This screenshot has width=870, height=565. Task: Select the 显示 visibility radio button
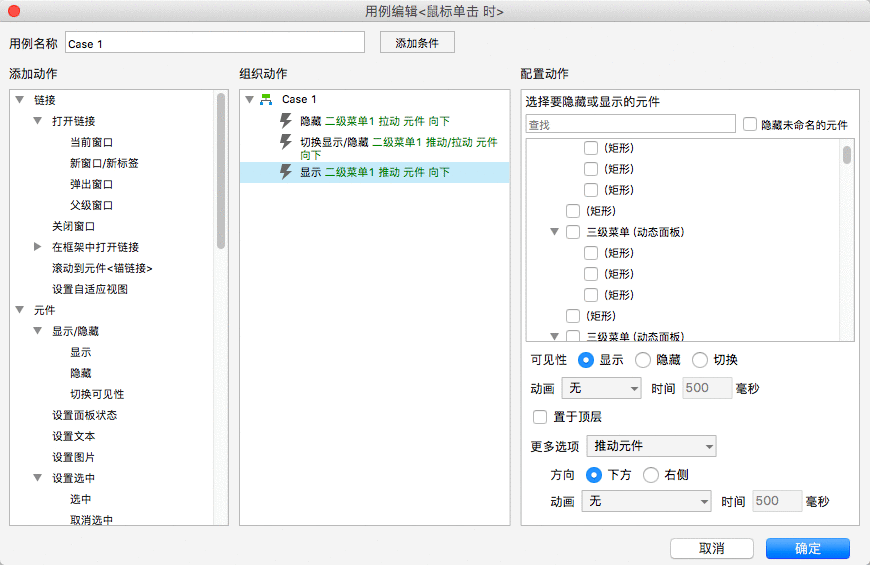pos(586,360)
